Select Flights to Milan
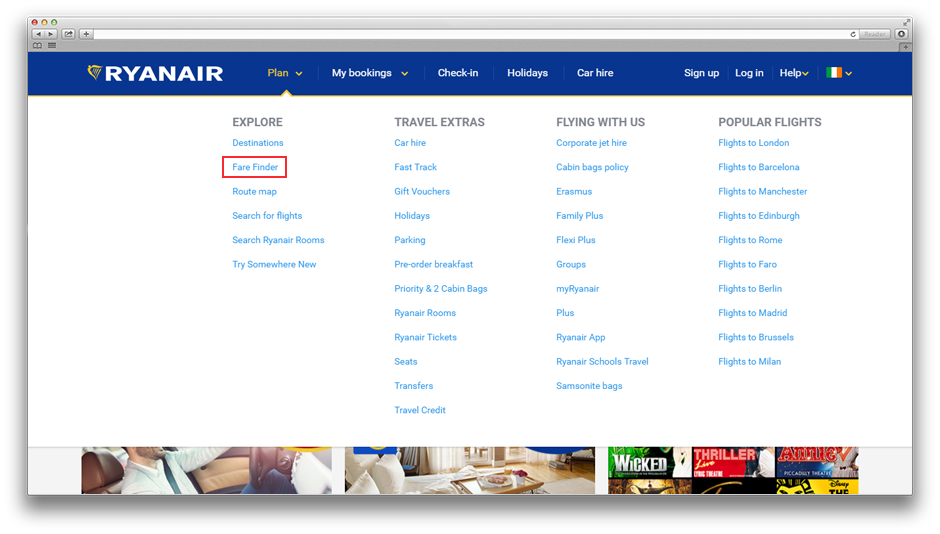Screen dimensions: 940x534 749,361
